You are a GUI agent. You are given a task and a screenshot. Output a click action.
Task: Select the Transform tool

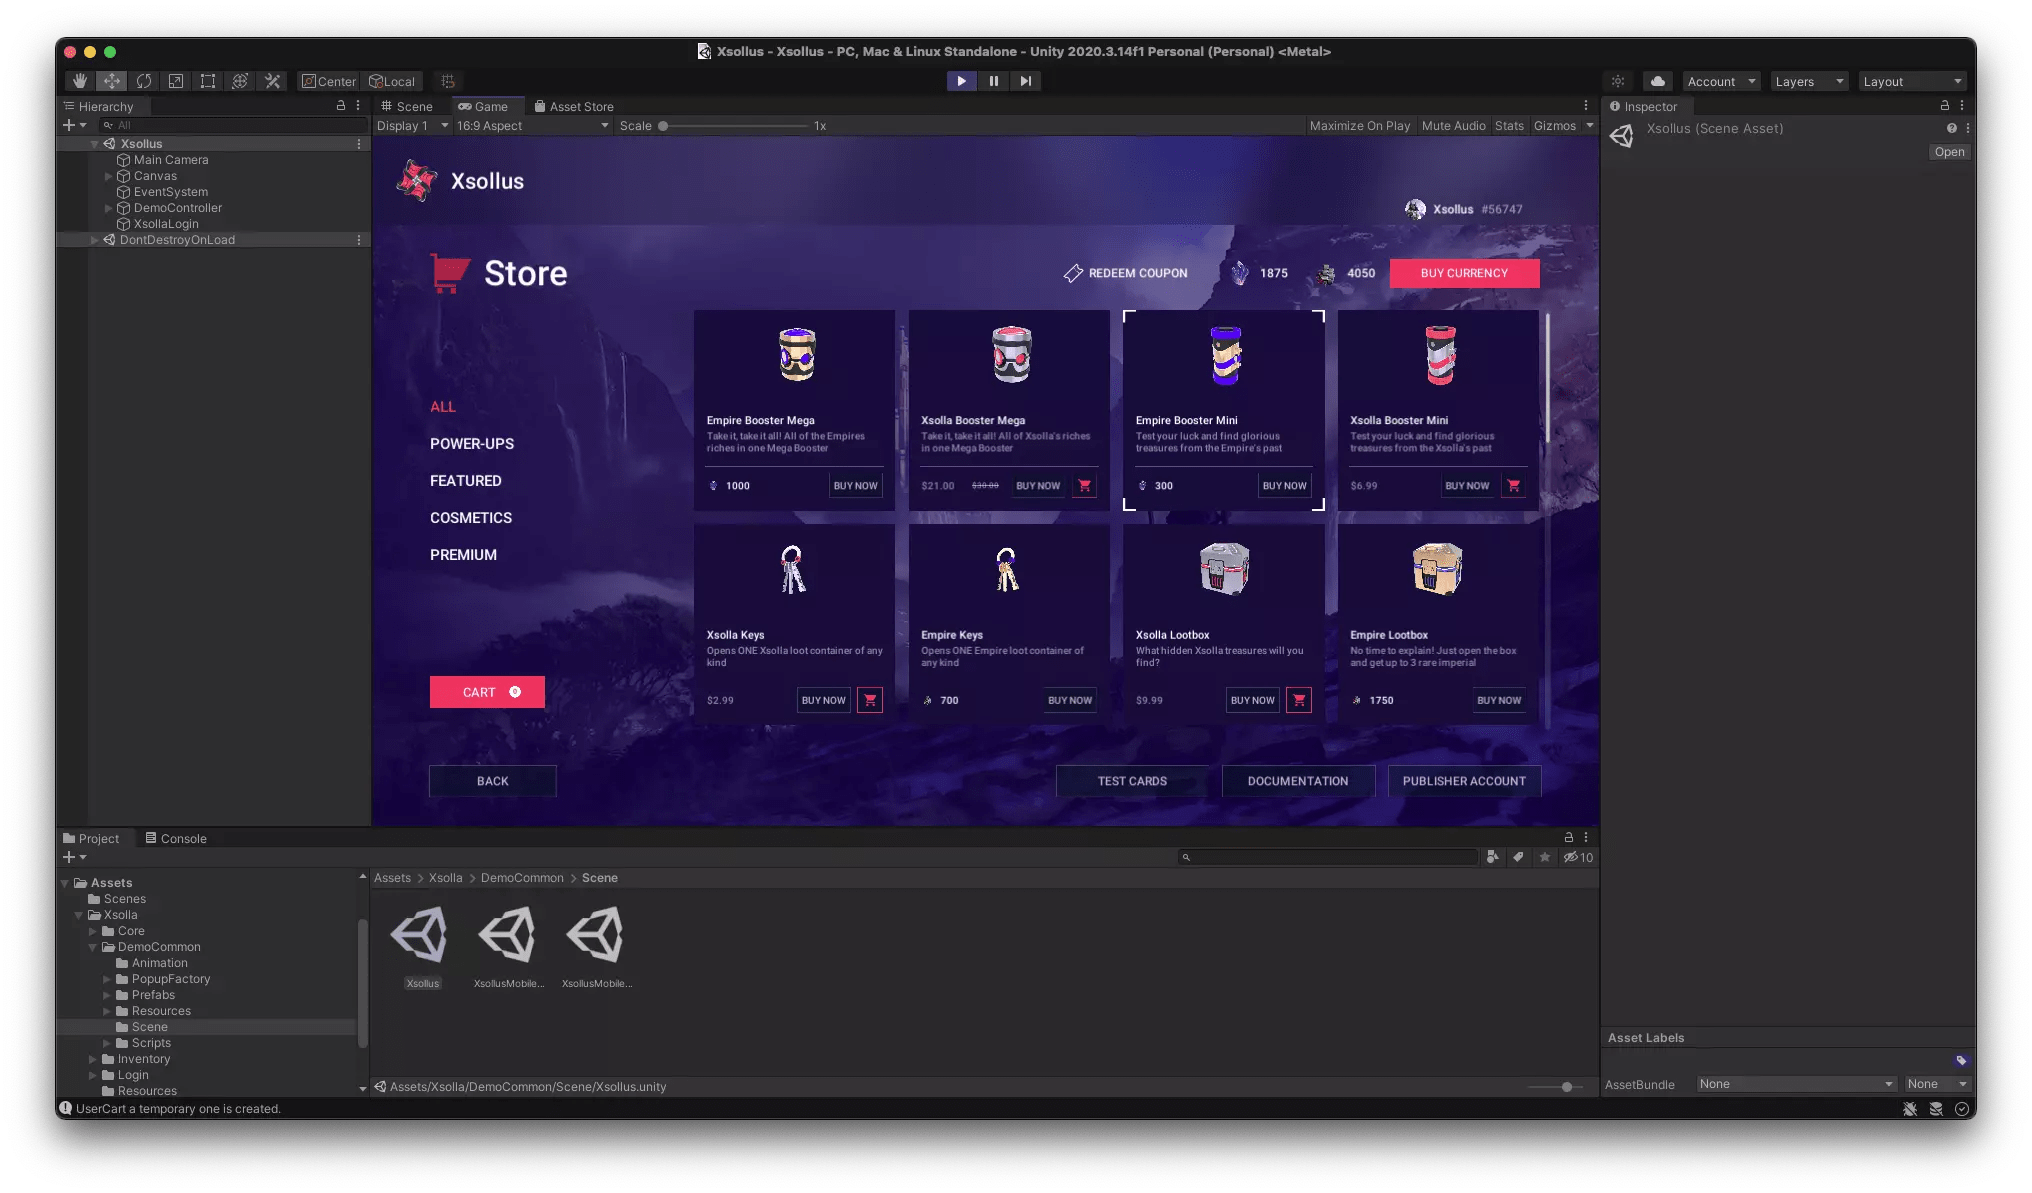point(240,81)
